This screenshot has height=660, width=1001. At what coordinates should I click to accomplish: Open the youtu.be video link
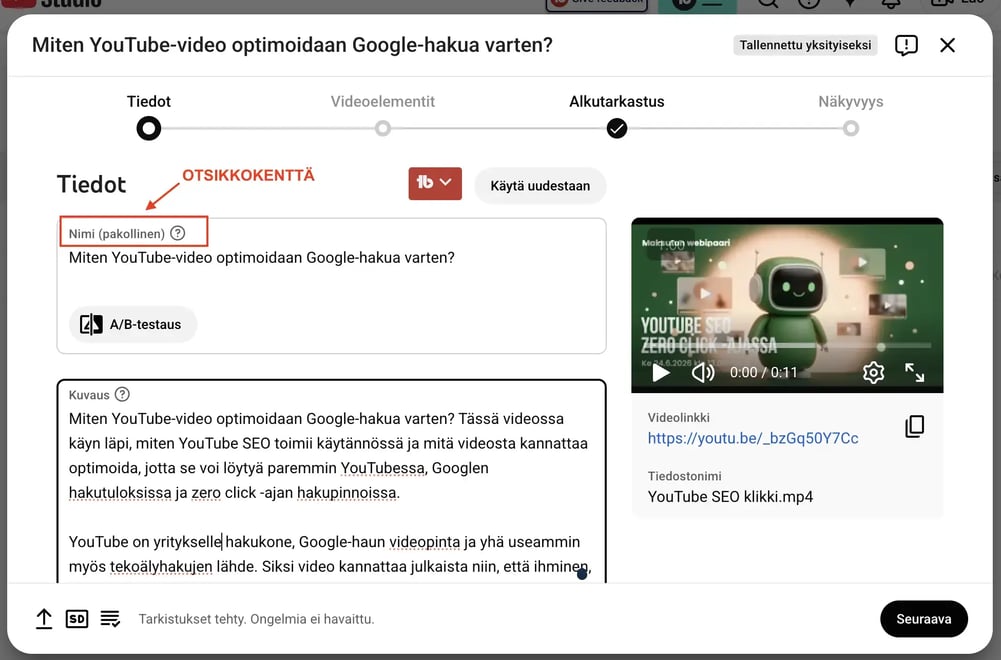(x=753, y=438)
